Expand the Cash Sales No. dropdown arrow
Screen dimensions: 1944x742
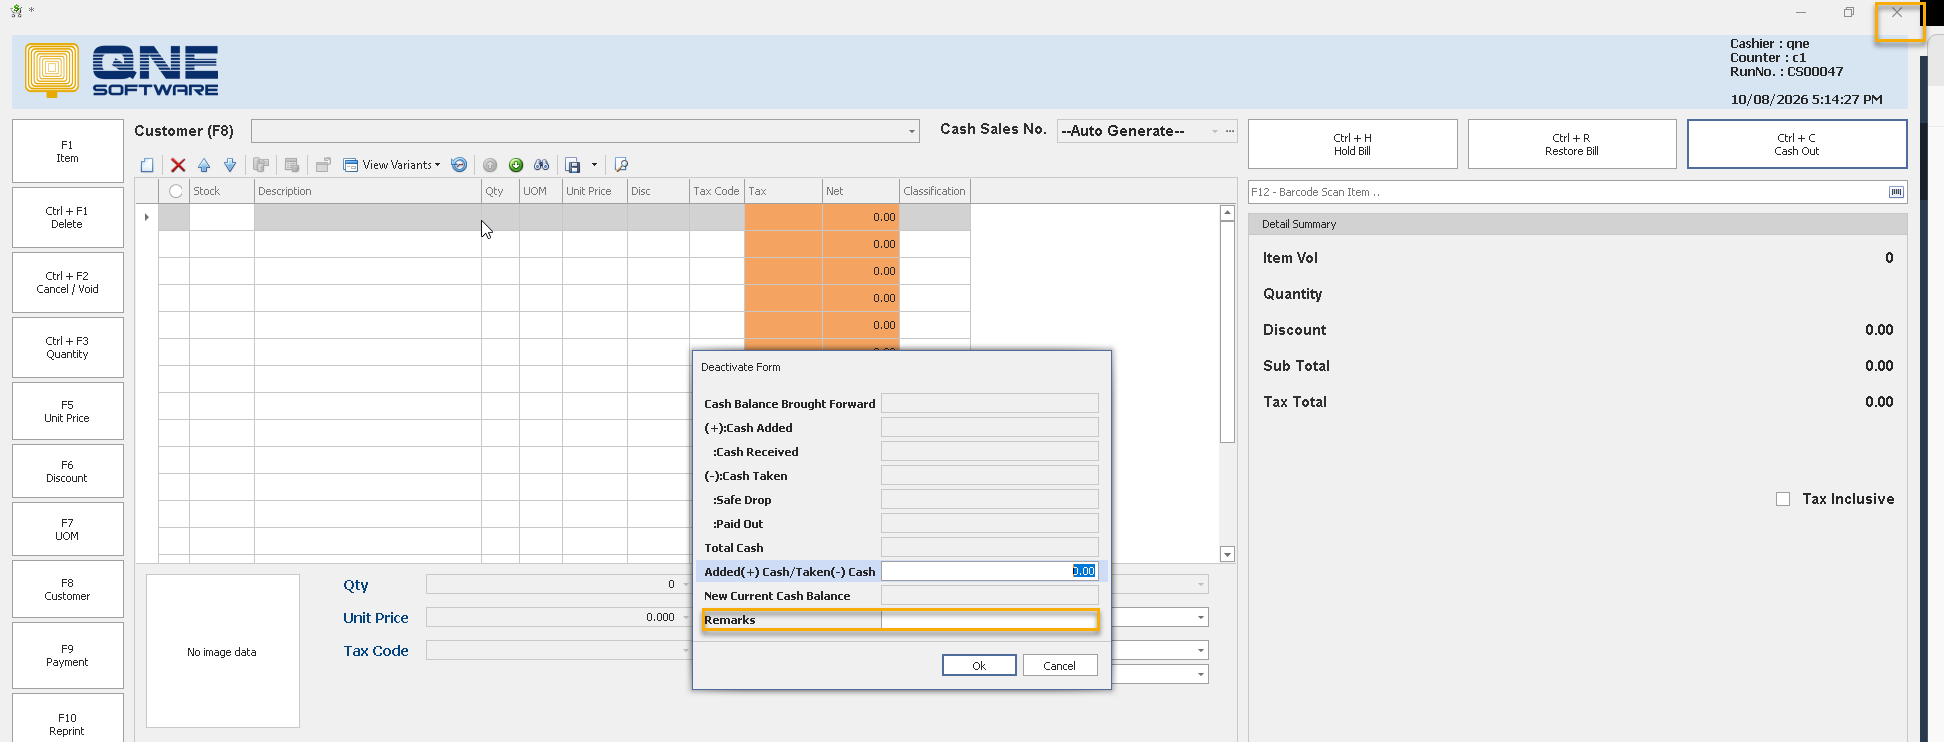(x=1215, y=131)
